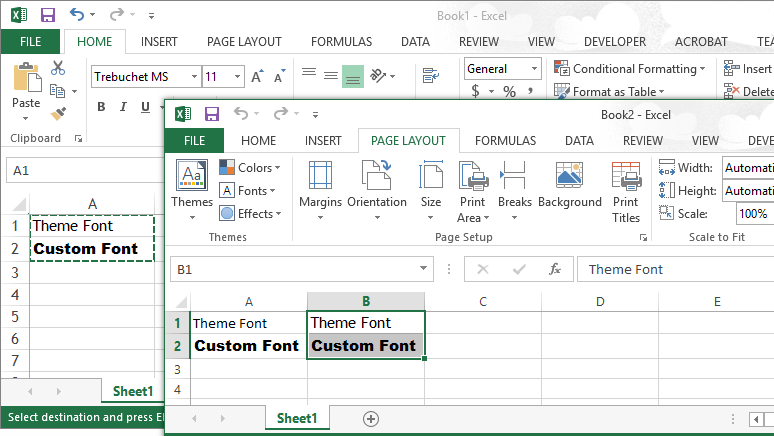774x436 pixels.
Task: Add a new sheet in Book2
Action: point(371,418)
